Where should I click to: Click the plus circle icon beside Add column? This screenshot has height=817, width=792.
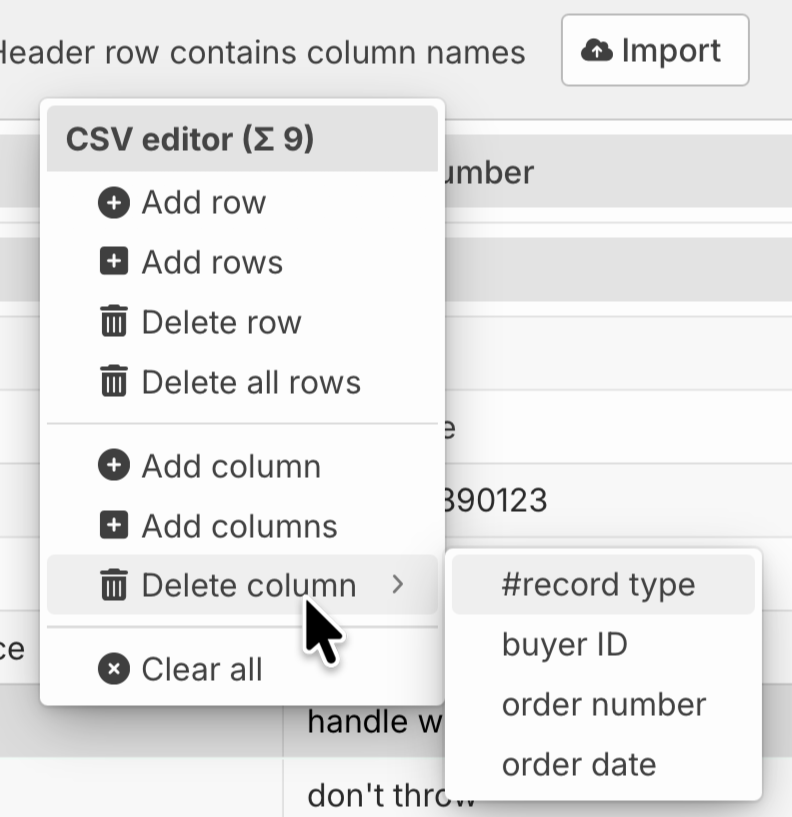114,465
